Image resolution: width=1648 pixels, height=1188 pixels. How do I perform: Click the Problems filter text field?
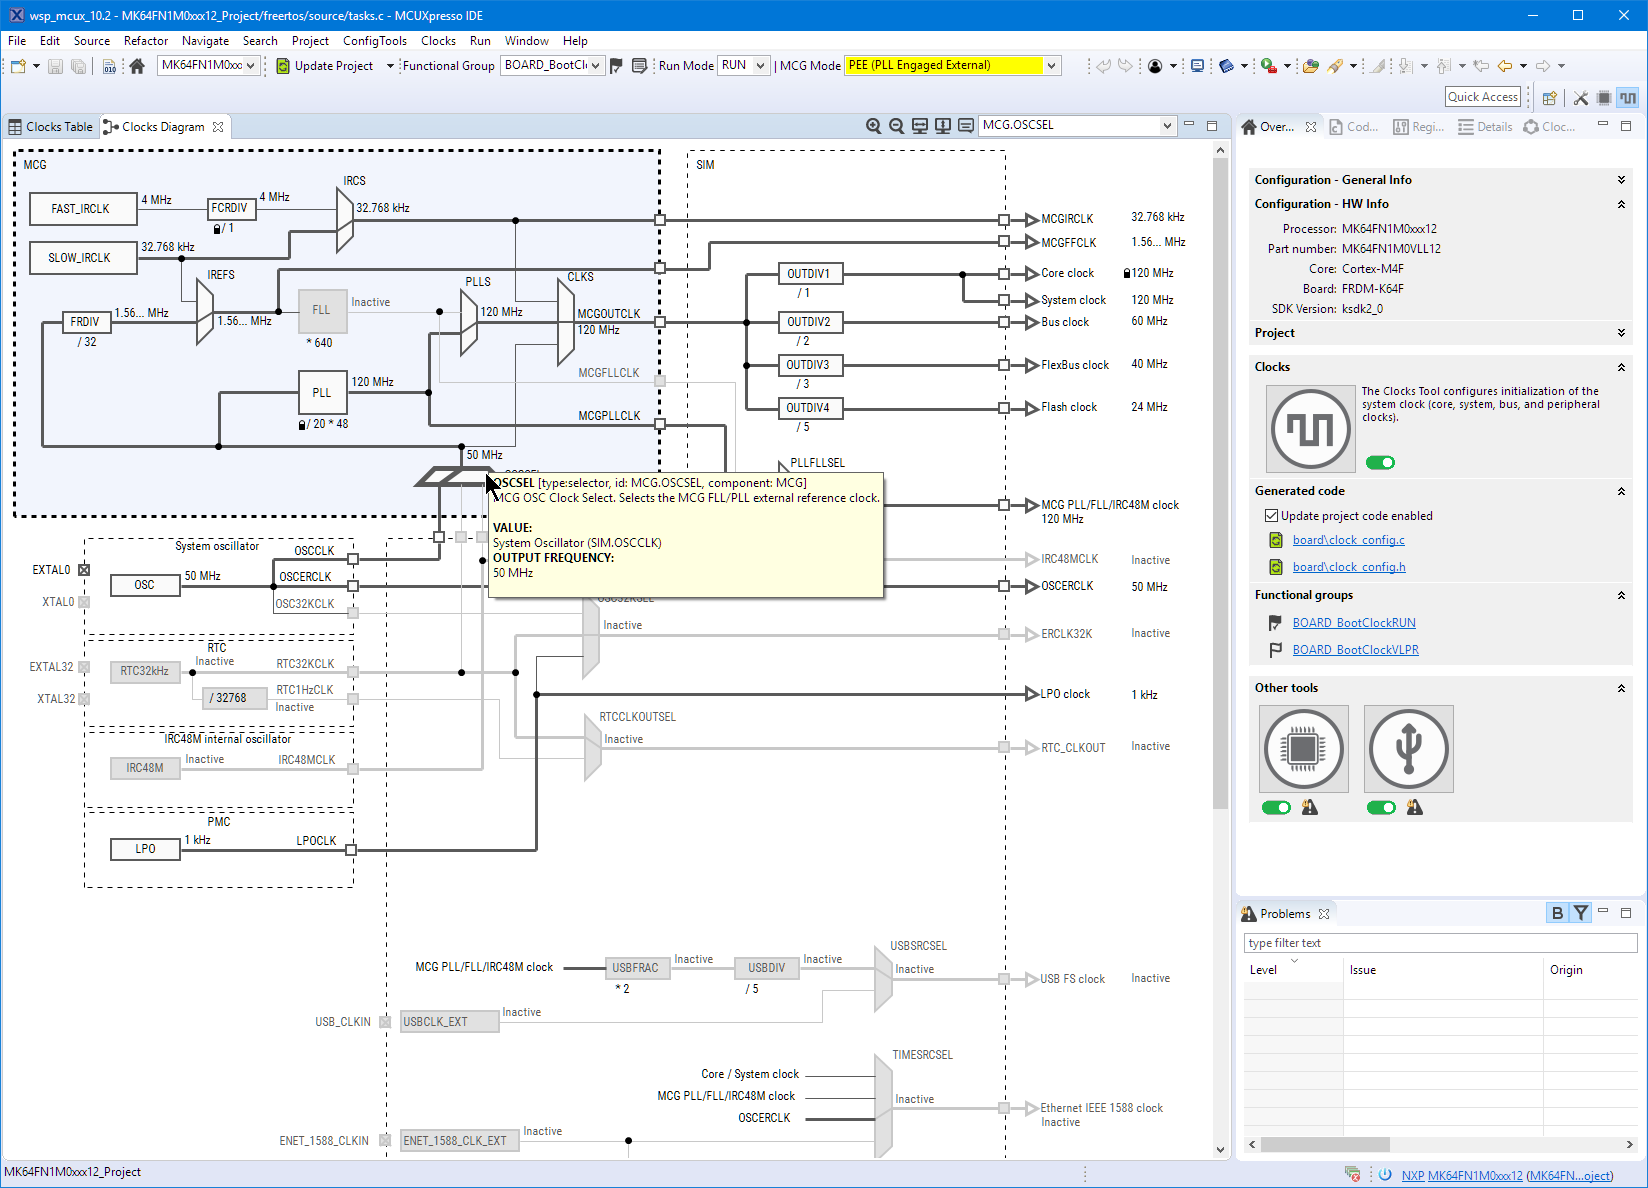coord(1440,943)
